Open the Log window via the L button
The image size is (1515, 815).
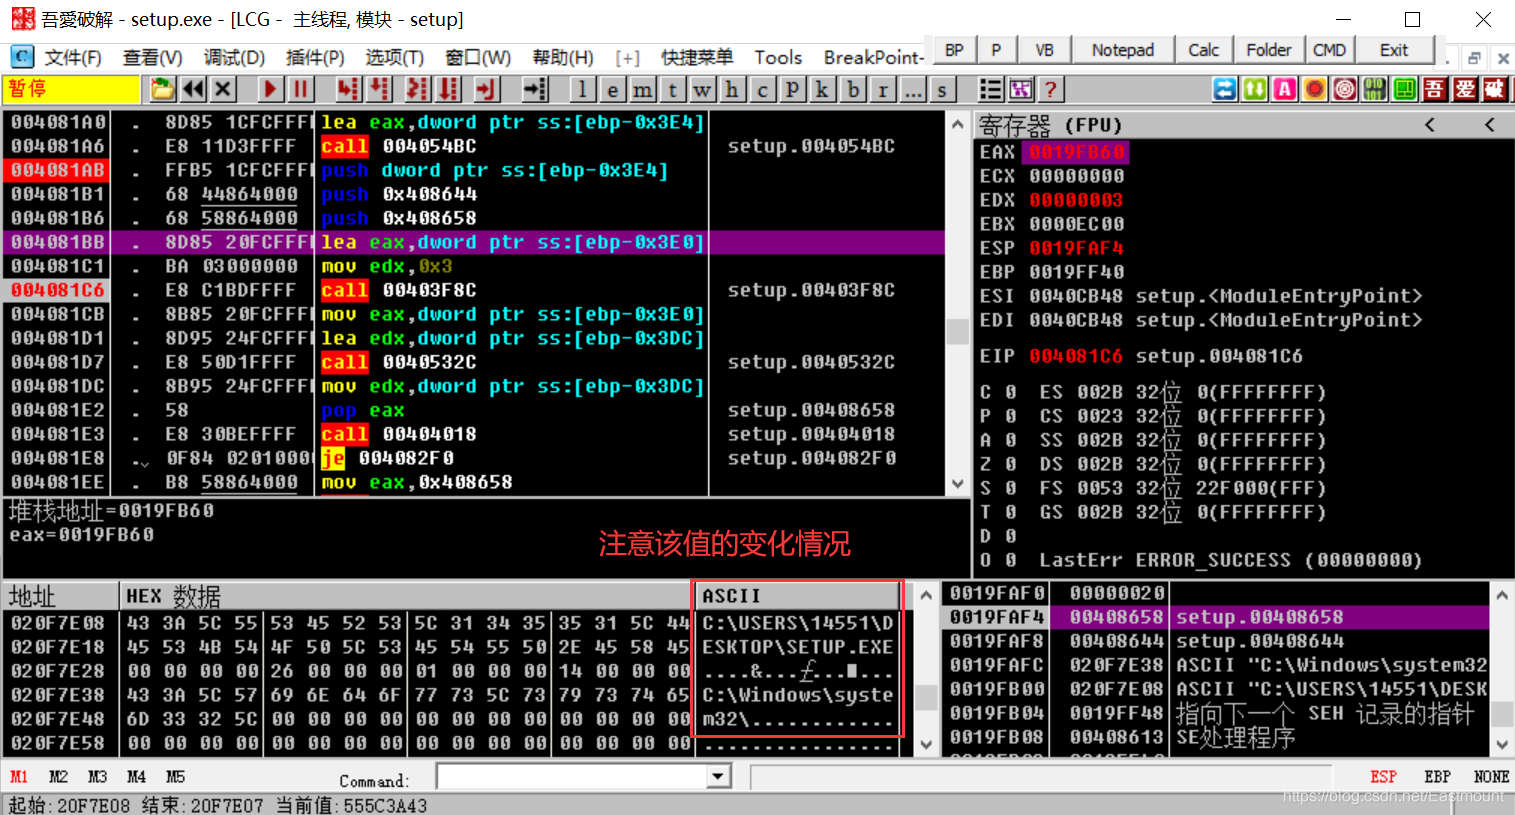(x=582, y=90)
